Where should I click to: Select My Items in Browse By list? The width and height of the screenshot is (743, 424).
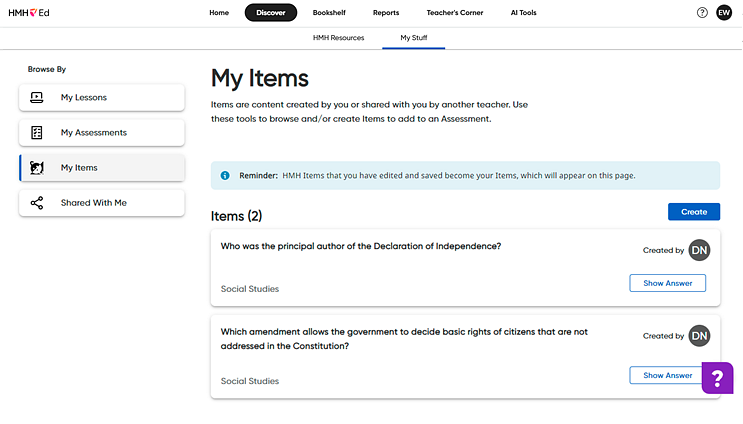click(102, 168)
